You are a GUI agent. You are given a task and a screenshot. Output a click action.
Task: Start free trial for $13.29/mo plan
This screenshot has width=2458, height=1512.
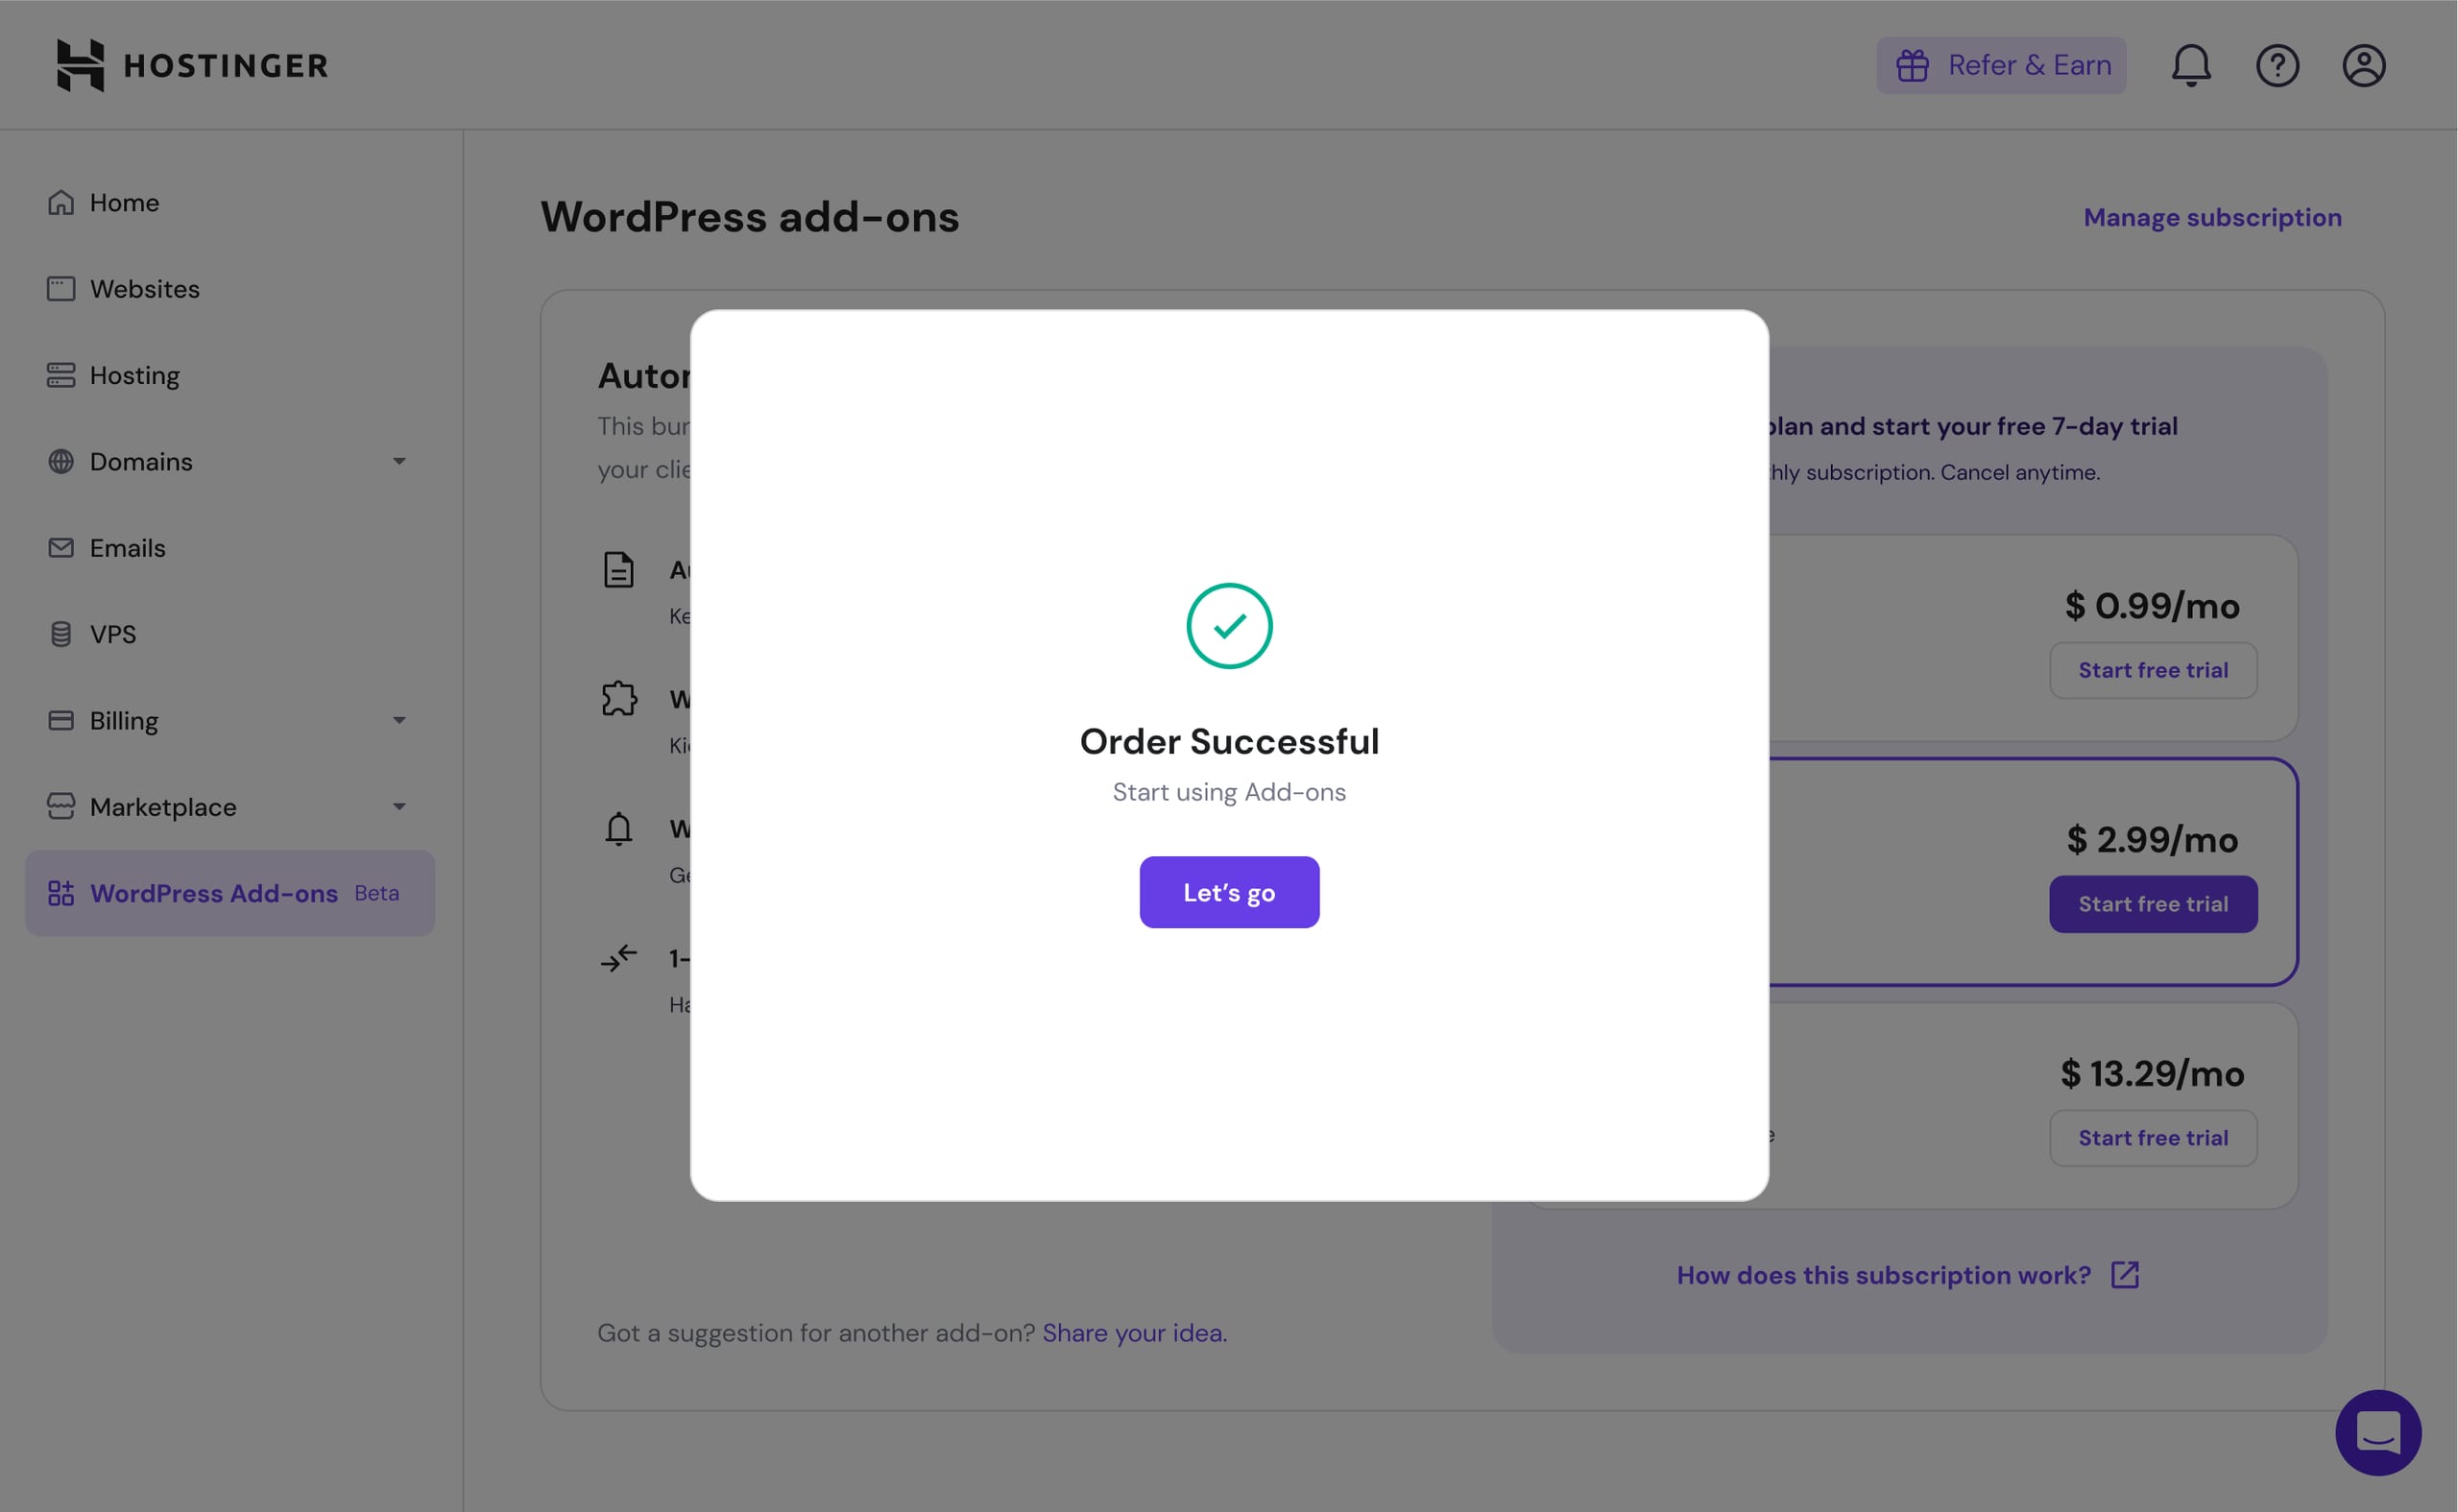click(2153, 1138)
